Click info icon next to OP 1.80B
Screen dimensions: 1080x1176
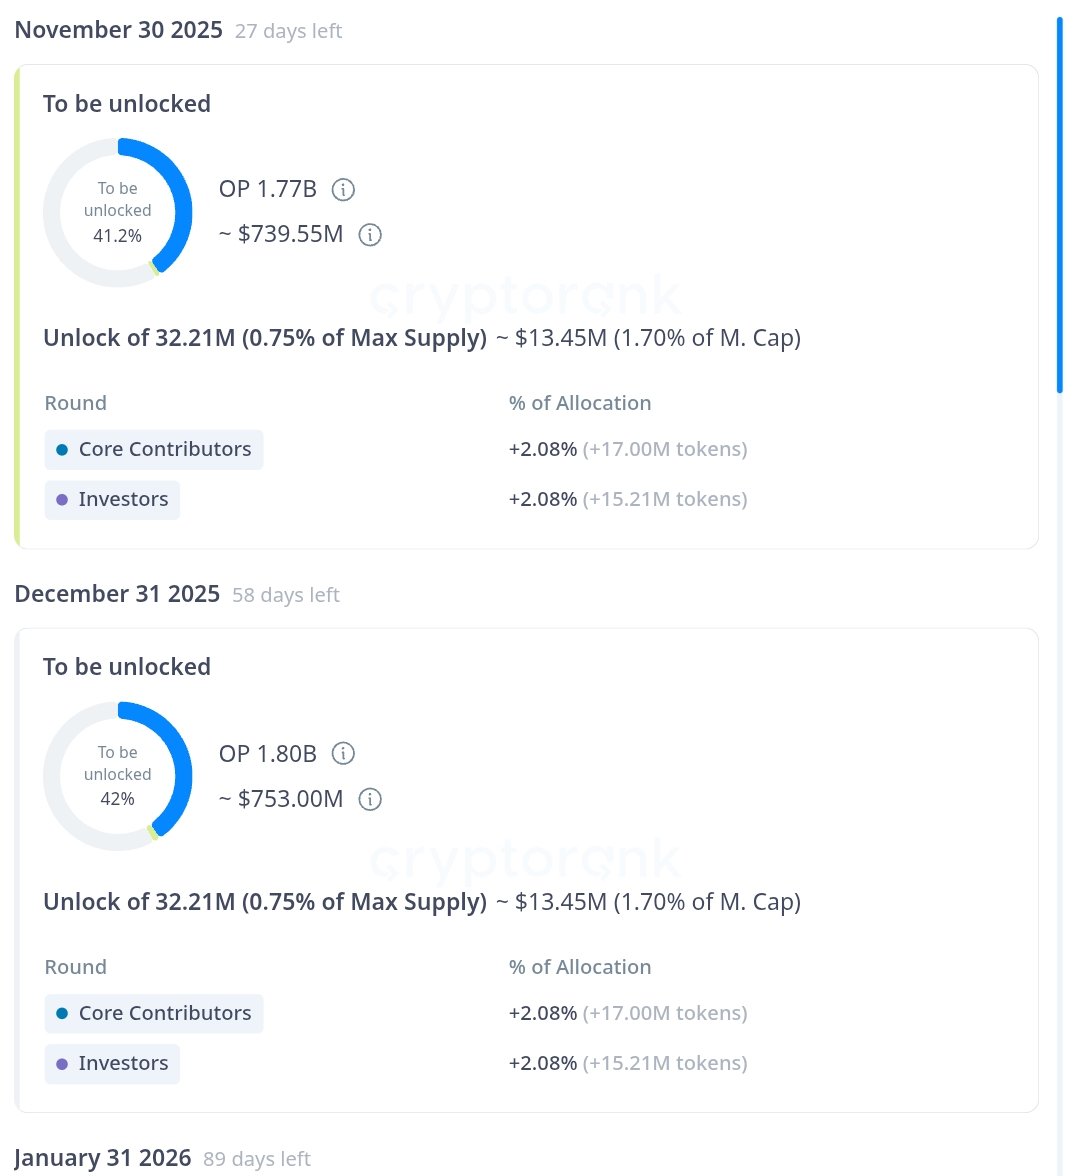pos(343,753)
